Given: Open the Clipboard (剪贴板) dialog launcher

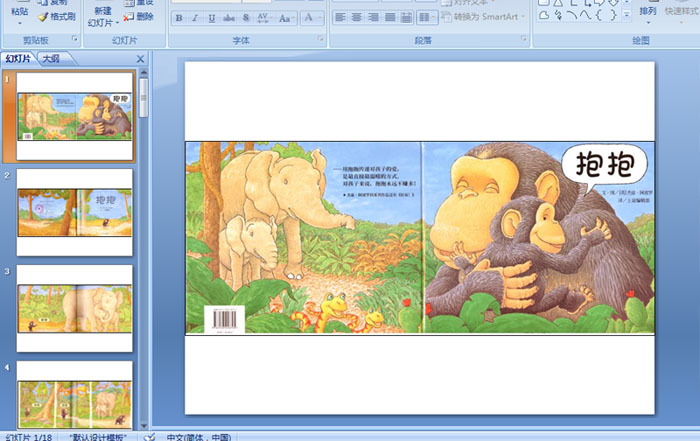Looking at the screenshot, I should click(75, 39).
